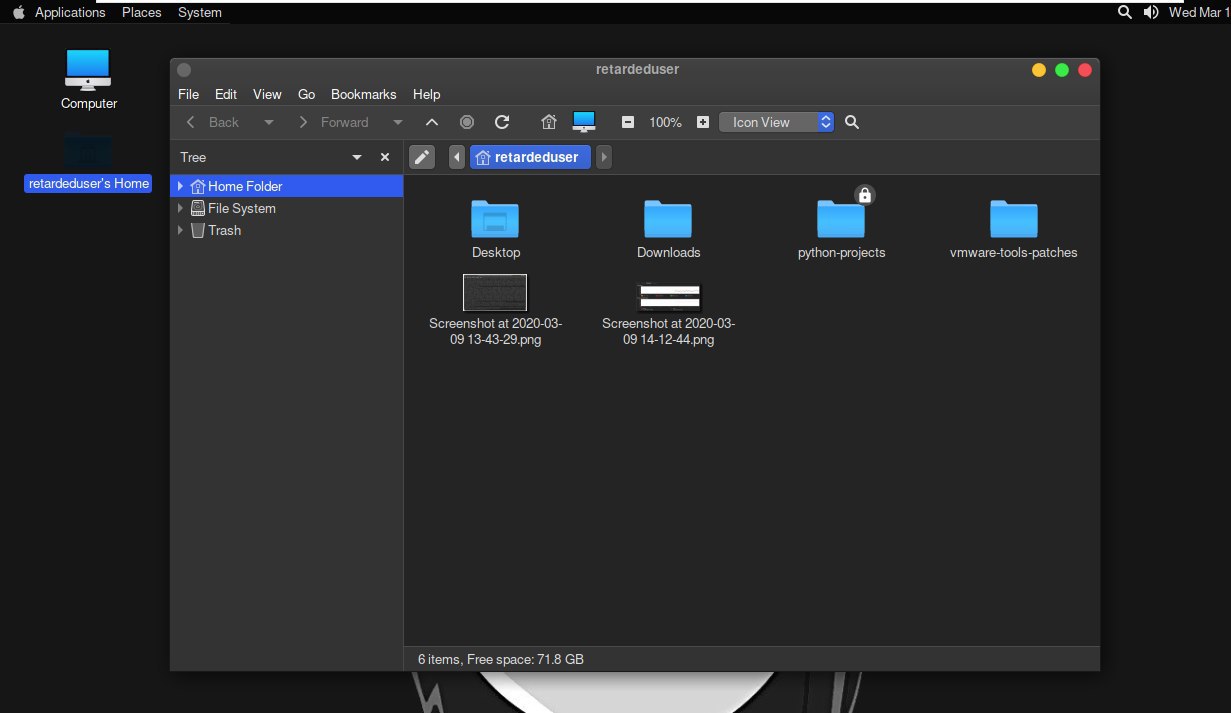The height and width of the screenshot is (713, 1231).
Task: Open the System panel menu
Action: tap(200, 12)
